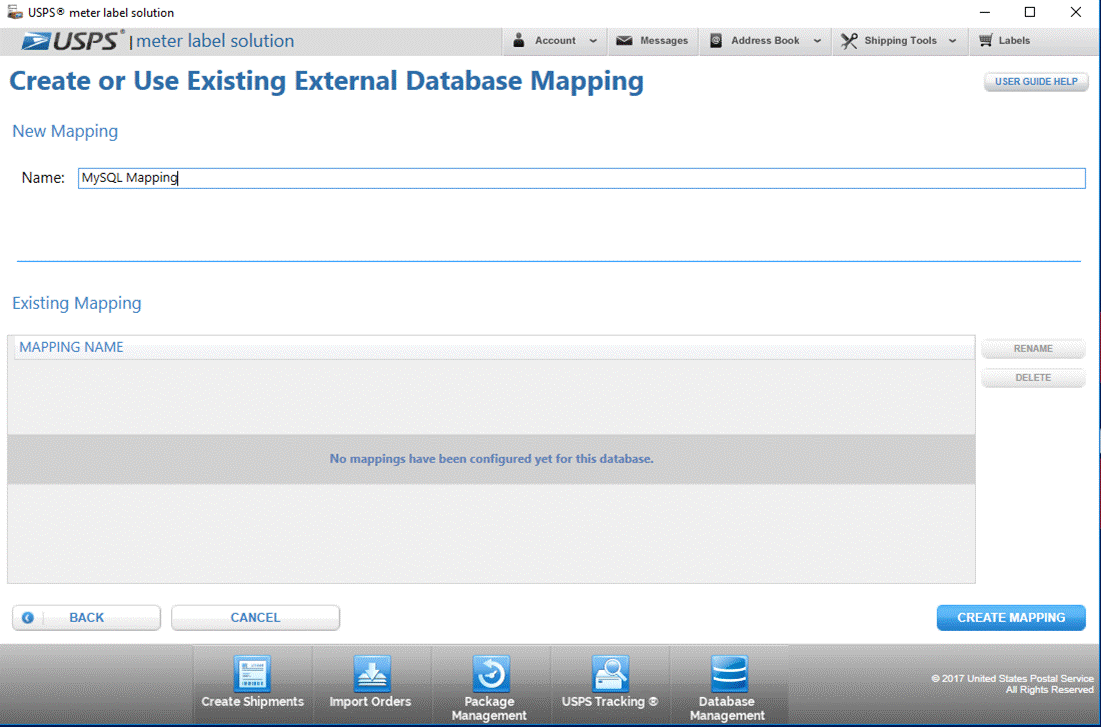Click the Cancel button
Image resolution: width=1101 pixels, height=727 pixels.
pos(256,617)
